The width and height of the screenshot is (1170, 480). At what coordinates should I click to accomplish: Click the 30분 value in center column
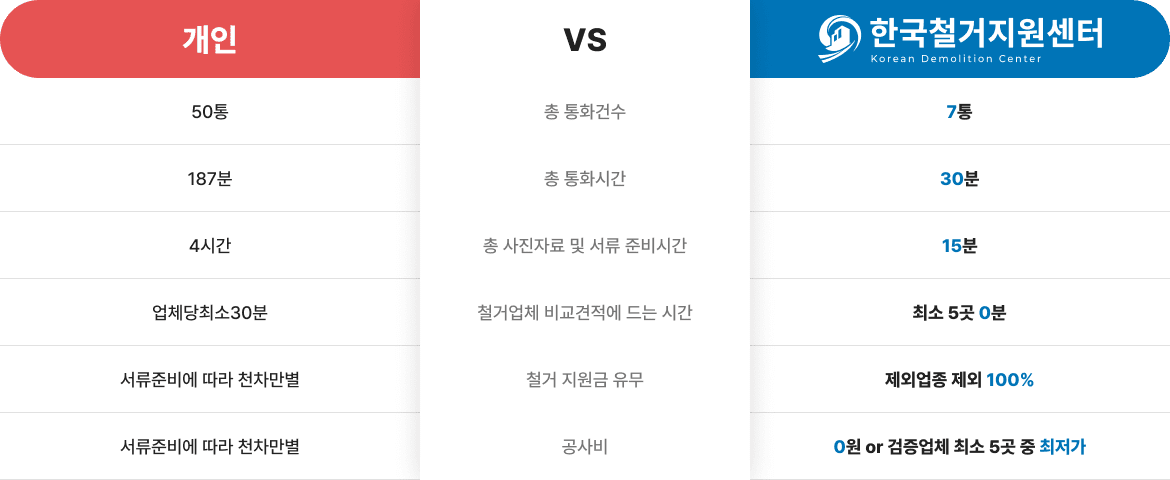click(x=960, y=179)
